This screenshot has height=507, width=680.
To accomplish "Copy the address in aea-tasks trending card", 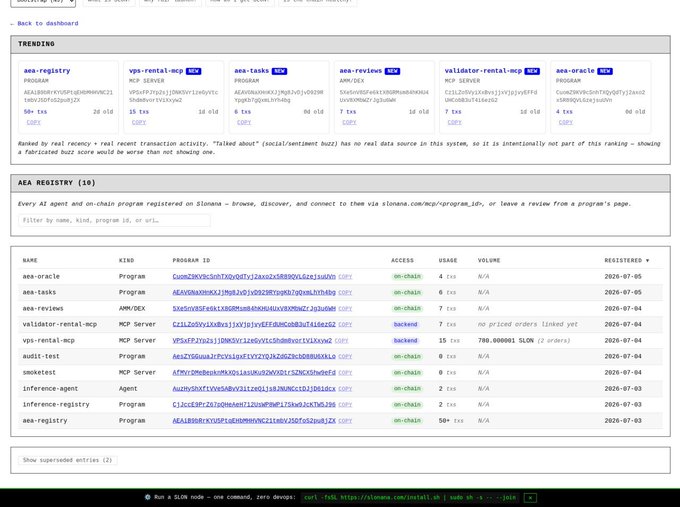I will pos(244,122).
